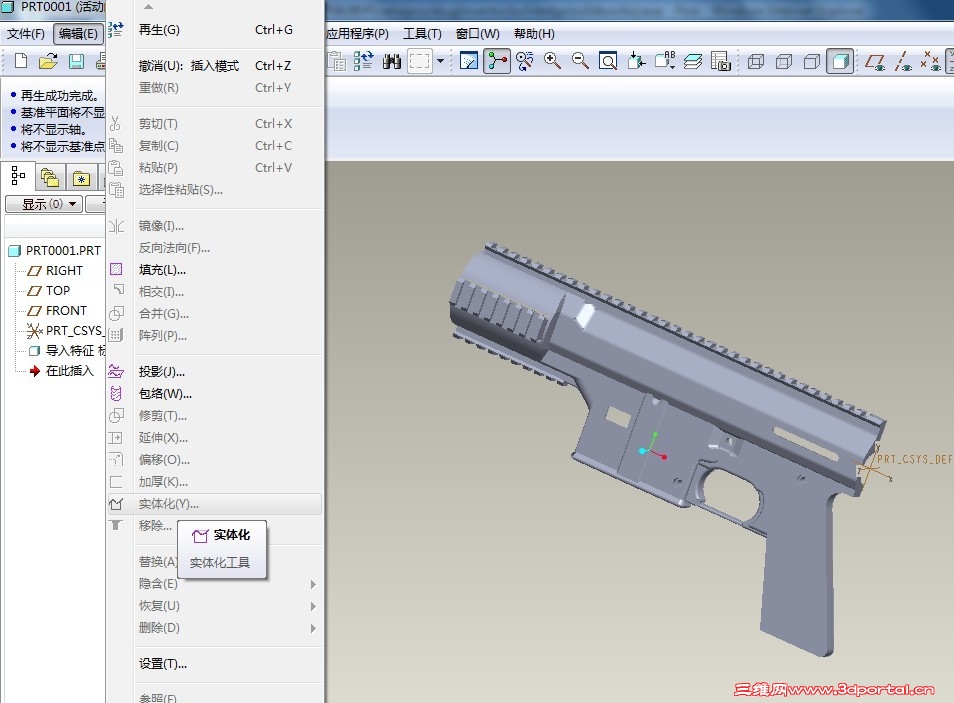Click the solidify (实体化) menu icon

pyautogui.click(x=116, y=504)
